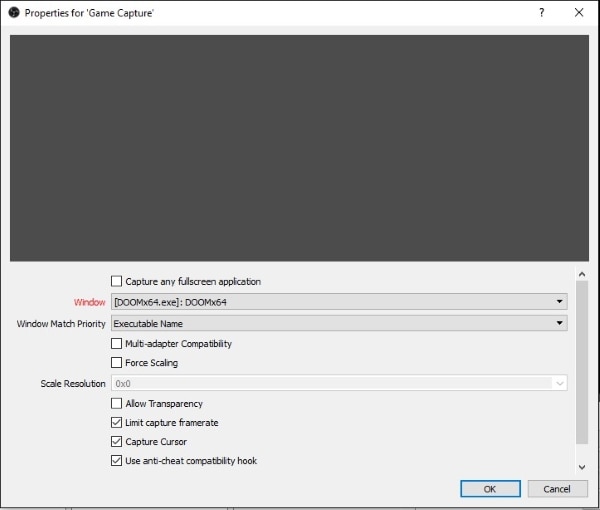The width and height of the screenshot is (600, 510).
Task: Click the question mark help button
Action: pyautogui.click(x=541, y=13)
